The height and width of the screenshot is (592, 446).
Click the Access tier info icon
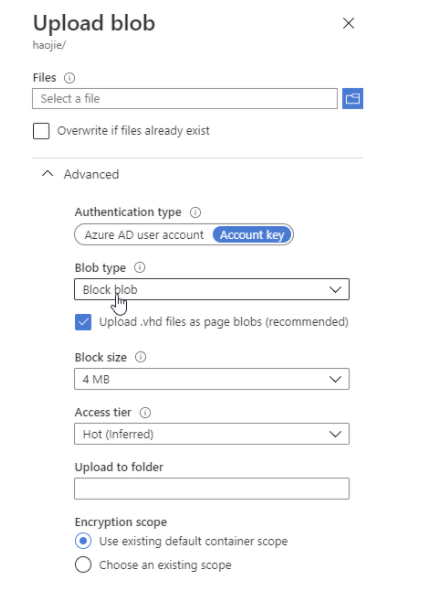point(145,412)
